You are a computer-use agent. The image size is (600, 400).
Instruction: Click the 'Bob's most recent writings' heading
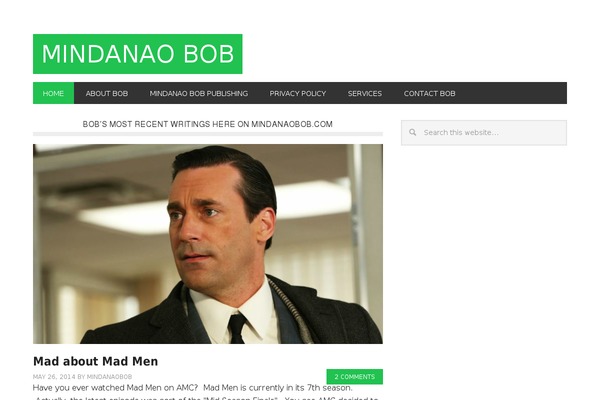click(x=207, y=124)
